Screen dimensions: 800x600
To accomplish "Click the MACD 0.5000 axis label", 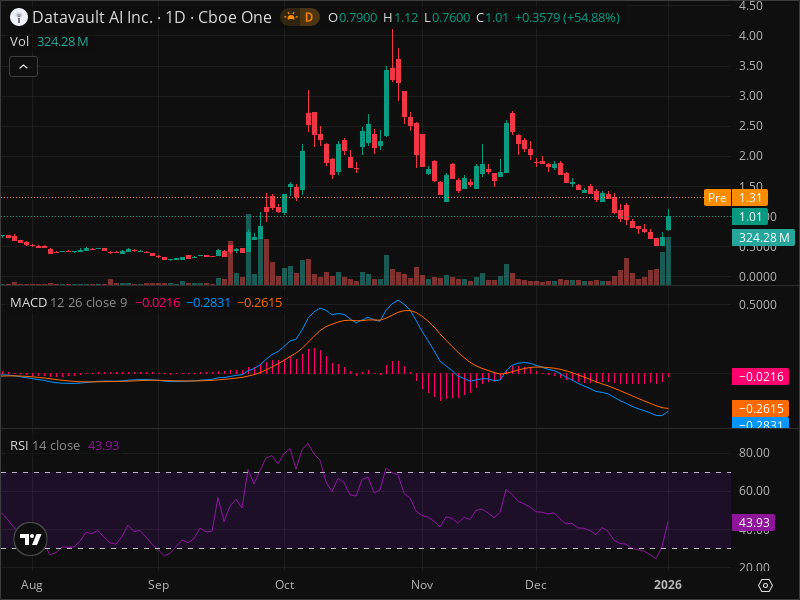I will (x=758, y=305).
